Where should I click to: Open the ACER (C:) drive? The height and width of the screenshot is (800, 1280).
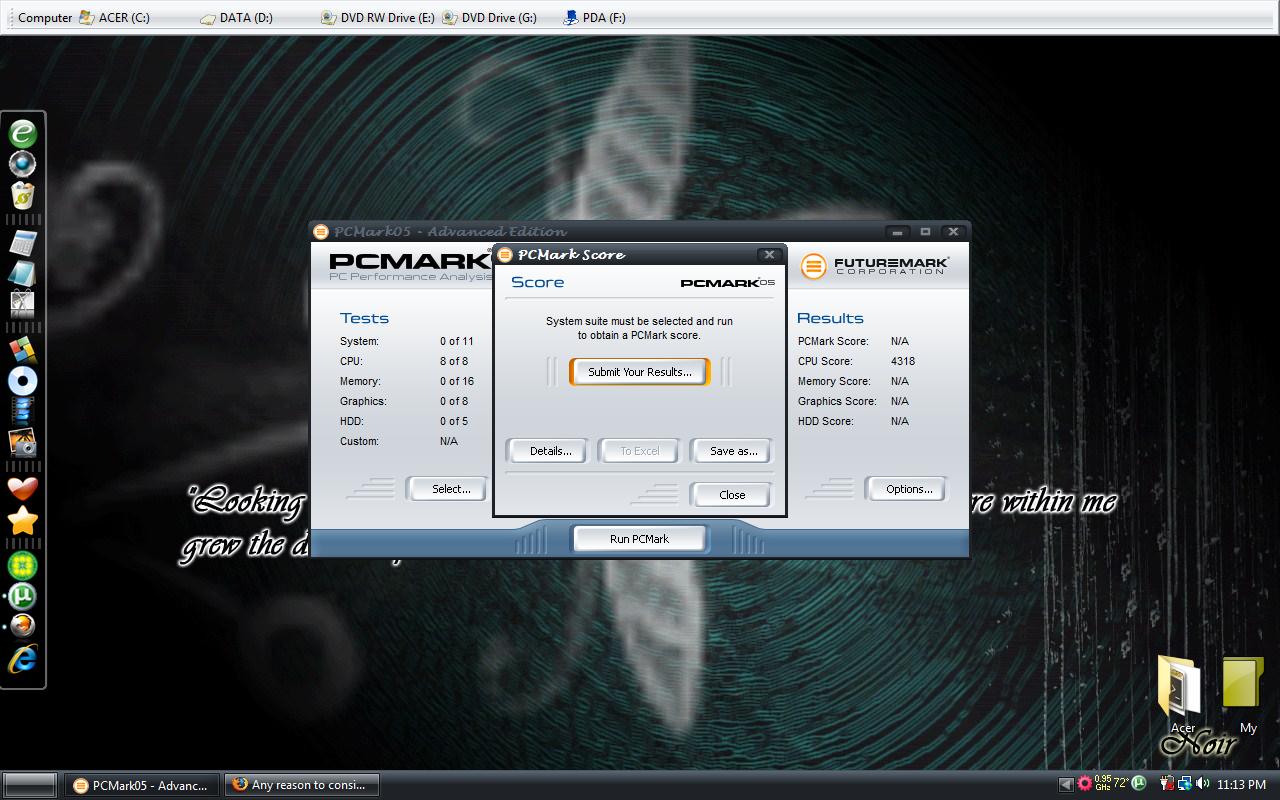[x=114, y=18]
